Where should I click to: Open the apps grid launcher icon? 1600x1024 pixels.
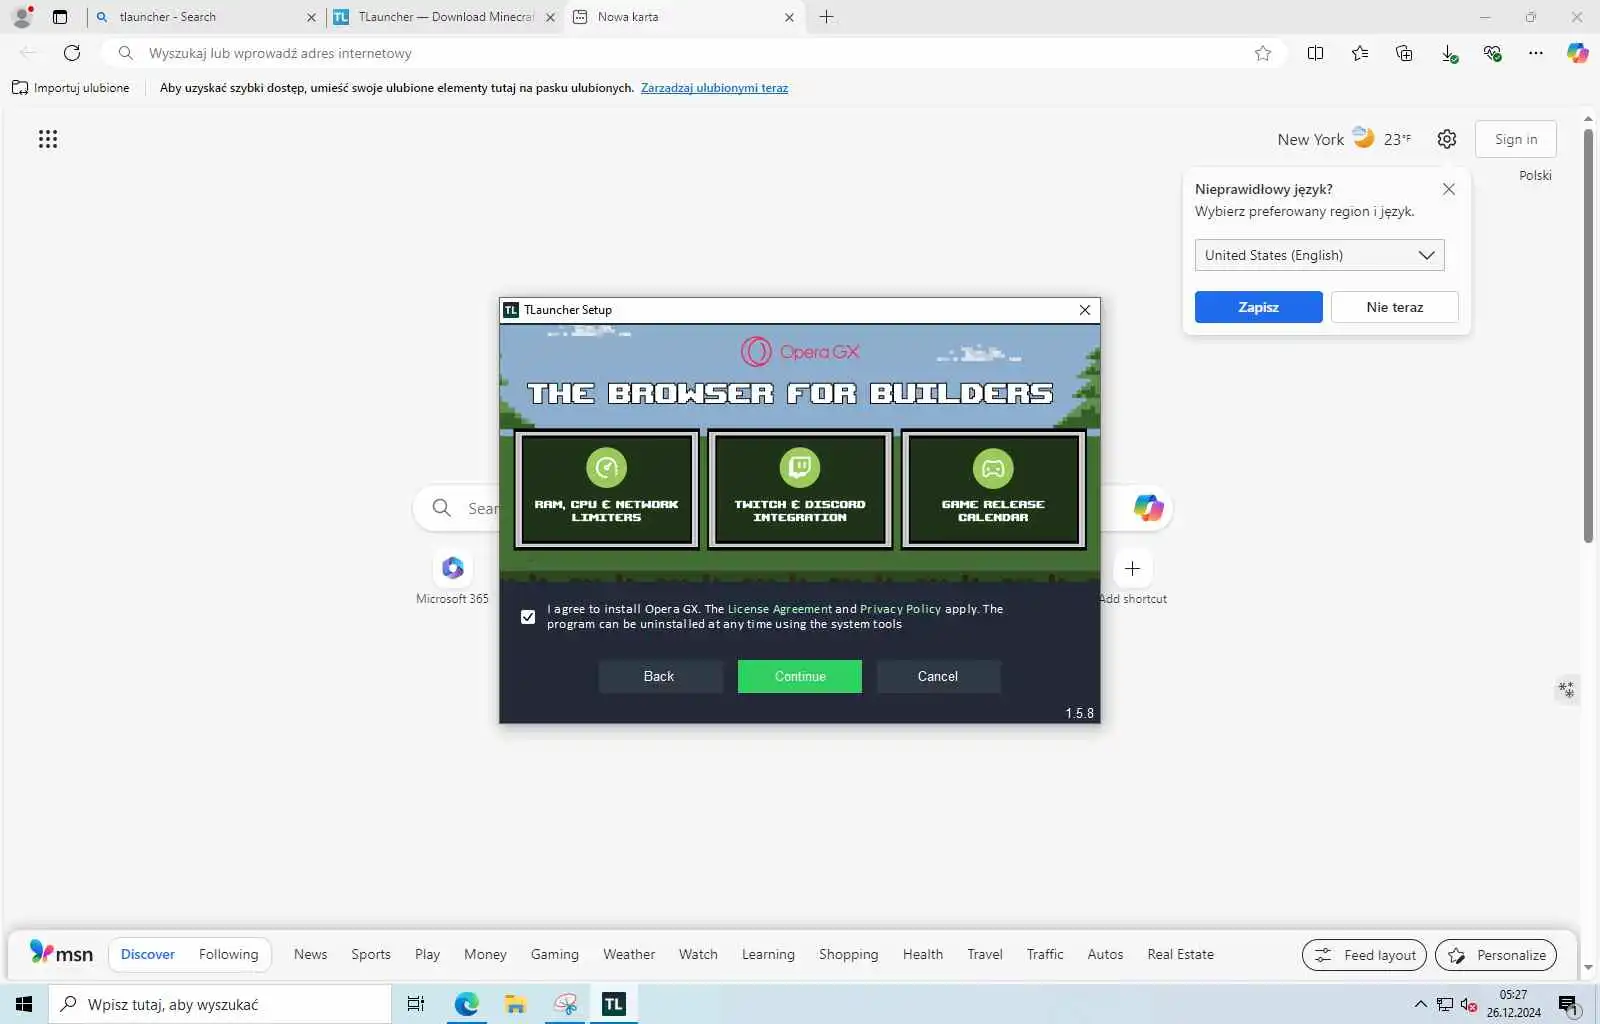tap(48, 139)
